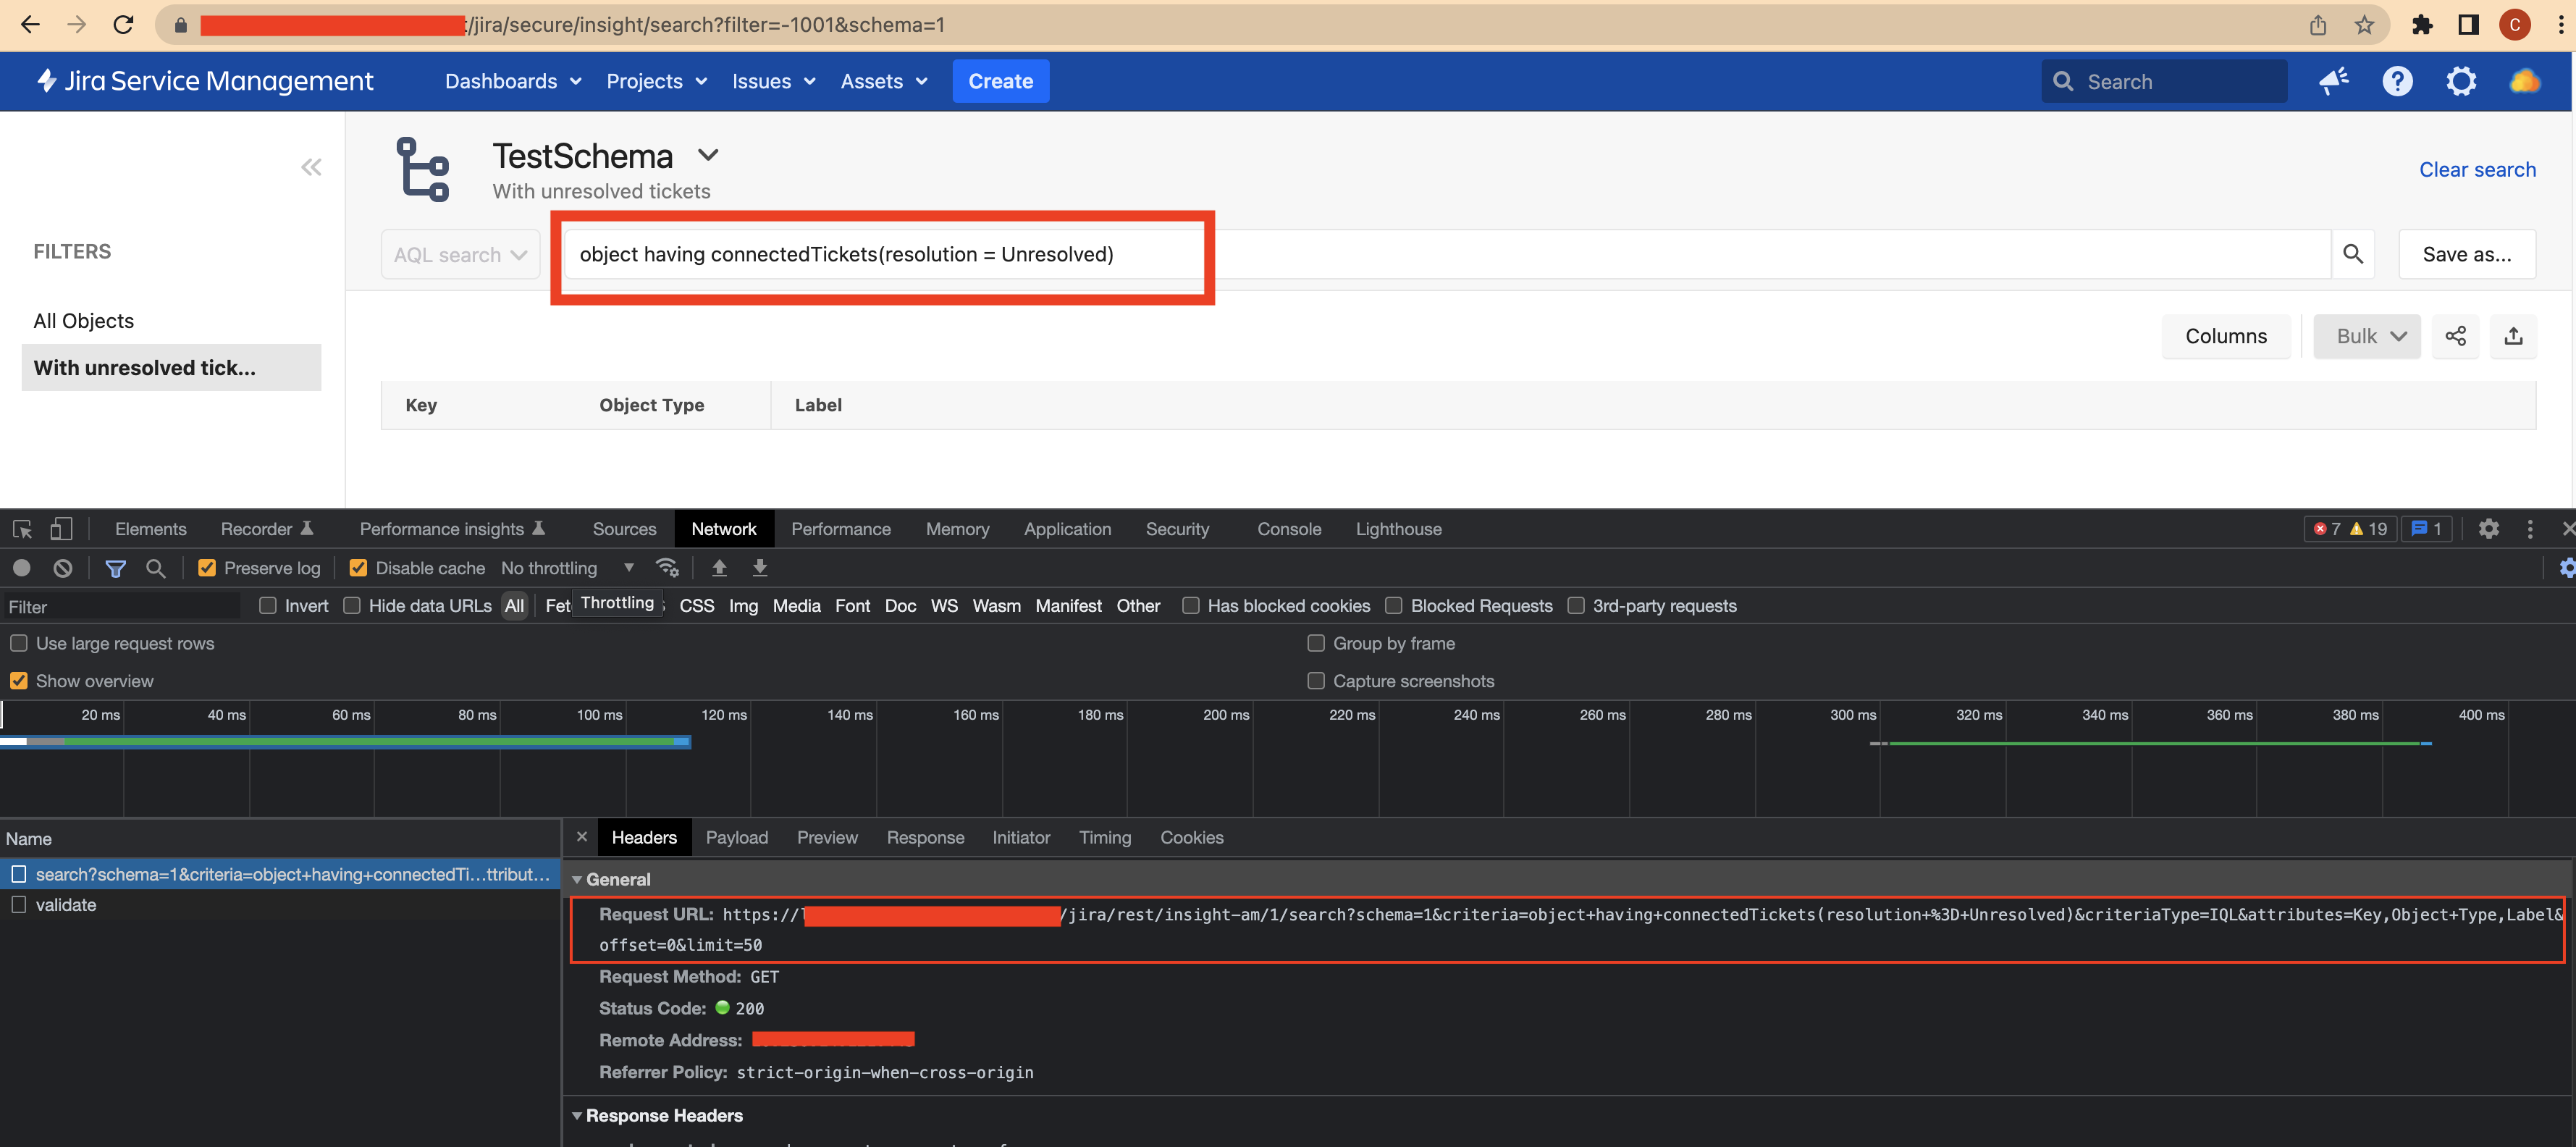
Task: Enable the Invert filter checkbox
Action: click(267, 606)
